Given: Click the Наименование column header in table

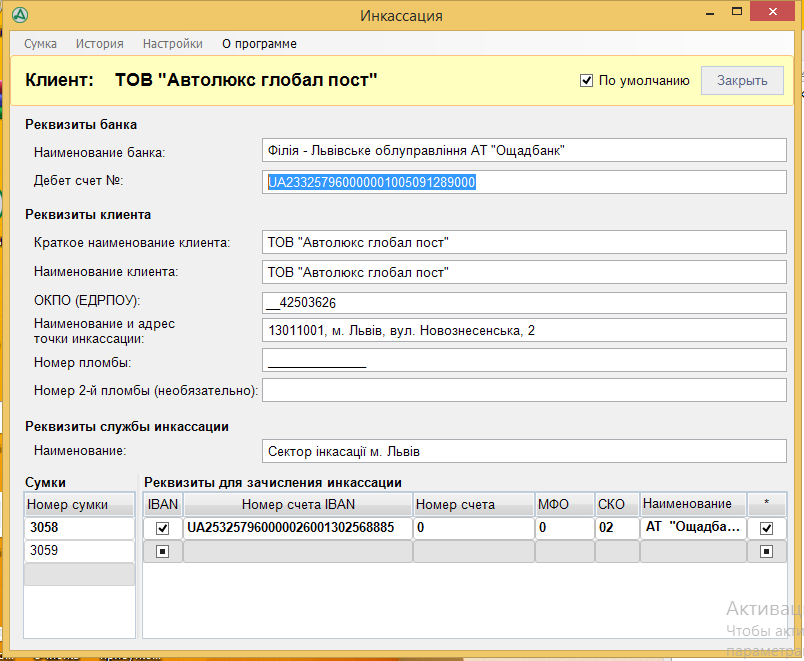Looking at the screenshot, I should 694,505.
